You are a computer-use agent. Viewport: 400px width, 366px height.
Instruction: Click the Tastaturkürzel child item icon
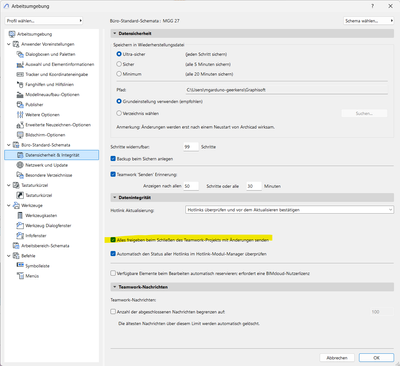click(20, 195)
